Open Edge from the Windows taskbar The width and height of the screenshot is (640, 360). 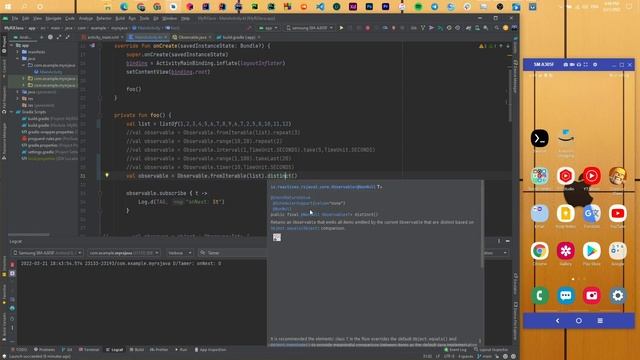124,7
